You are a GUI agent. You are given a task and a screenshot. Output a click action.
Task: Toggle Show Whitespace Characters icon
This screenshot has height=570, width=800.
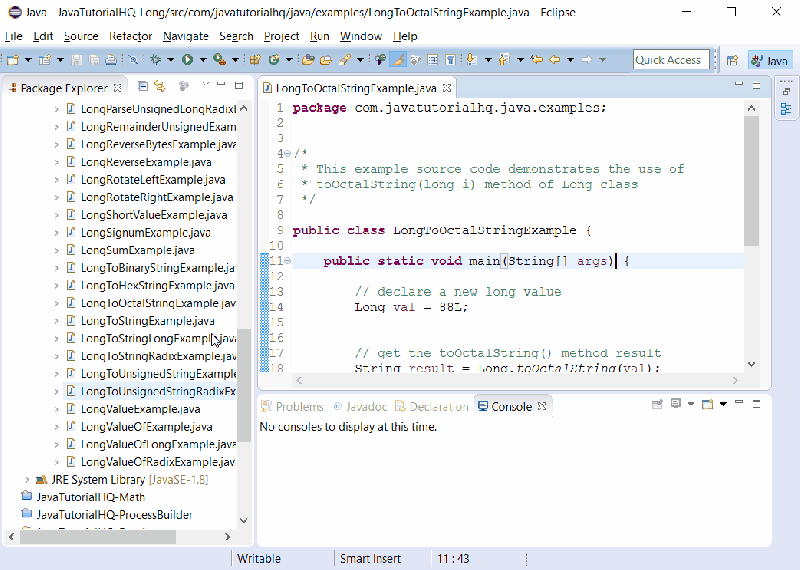coord(451,60)
